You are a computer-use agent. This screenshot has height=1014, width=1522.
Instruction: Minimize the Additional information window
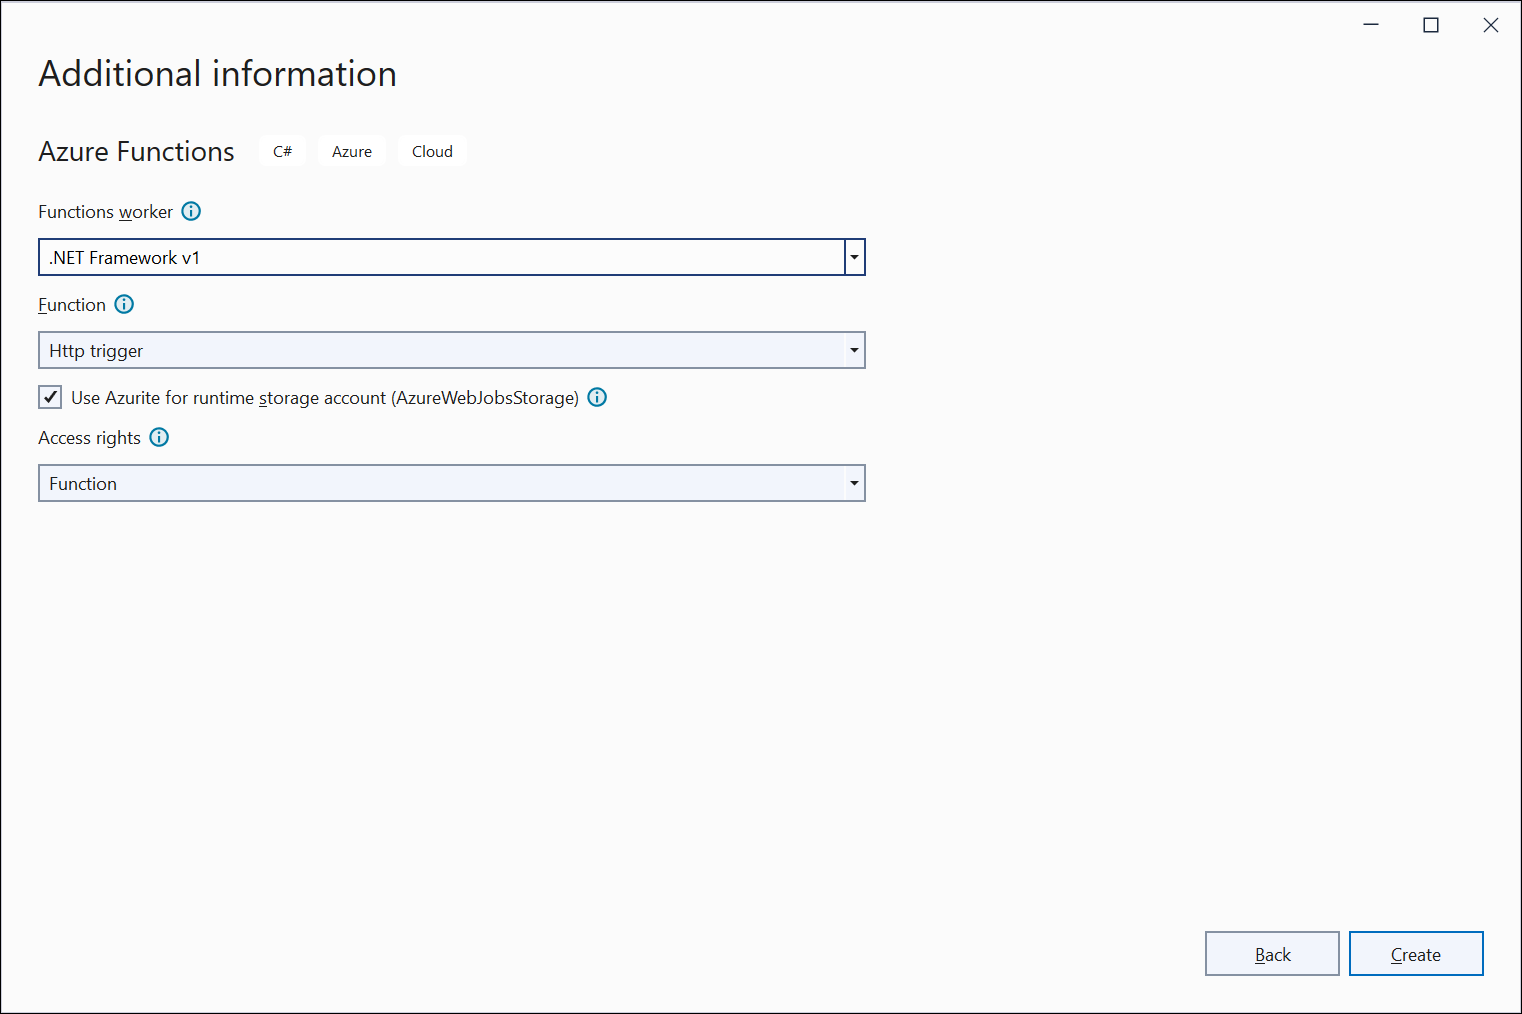pyautogui.click(x=1371, y=25)
